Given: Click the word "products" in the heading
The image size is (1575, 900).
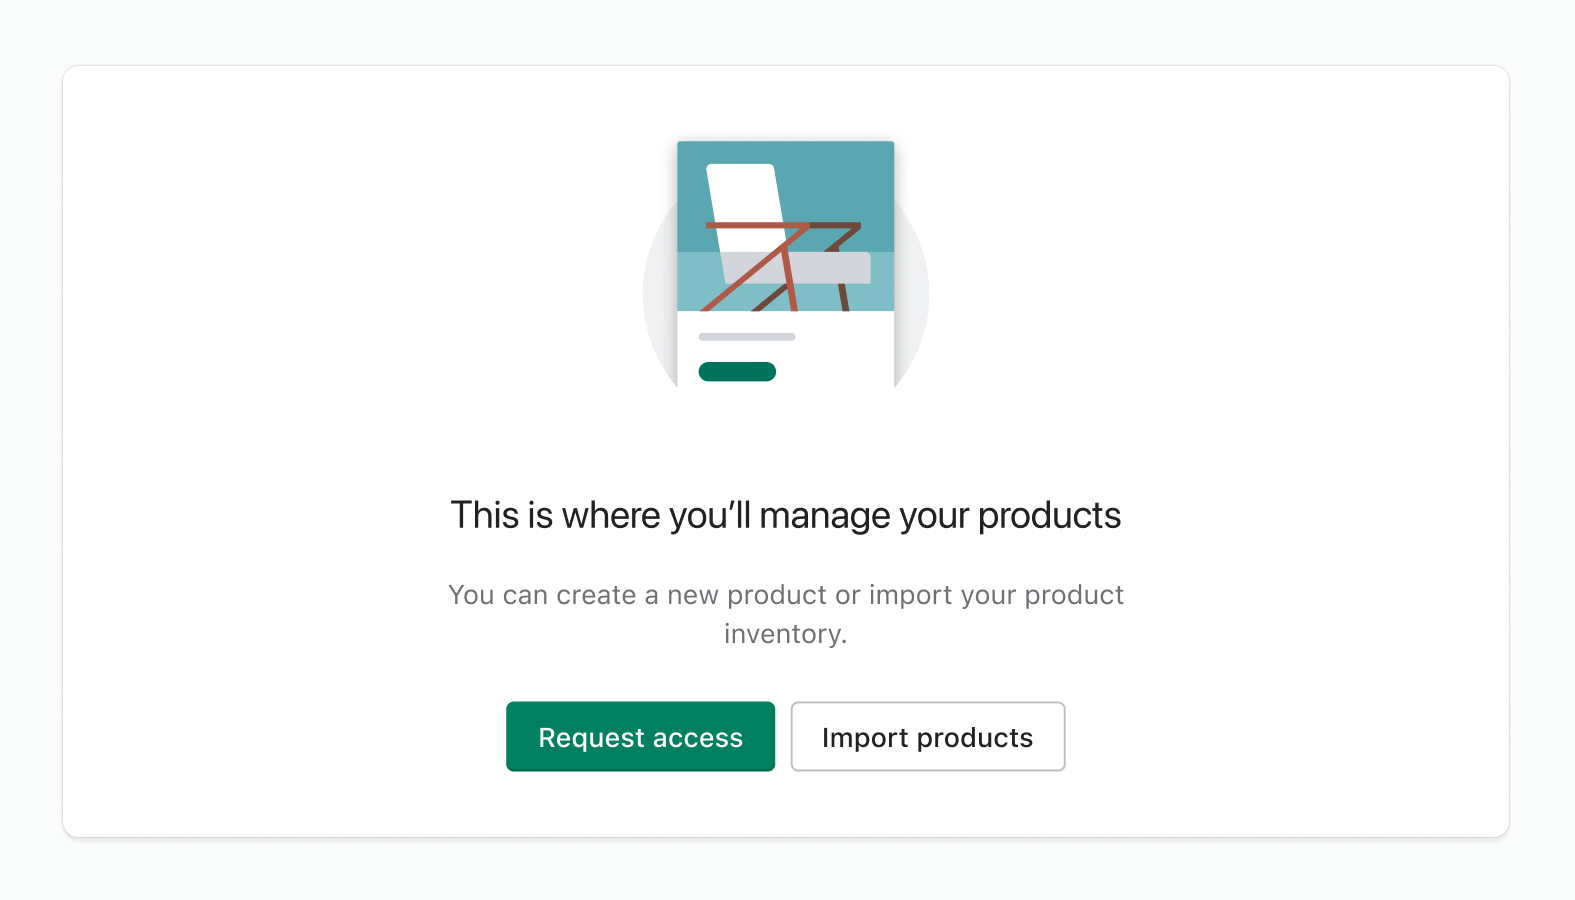Looking at the screenshot, I should click(x=1048, y=515).
